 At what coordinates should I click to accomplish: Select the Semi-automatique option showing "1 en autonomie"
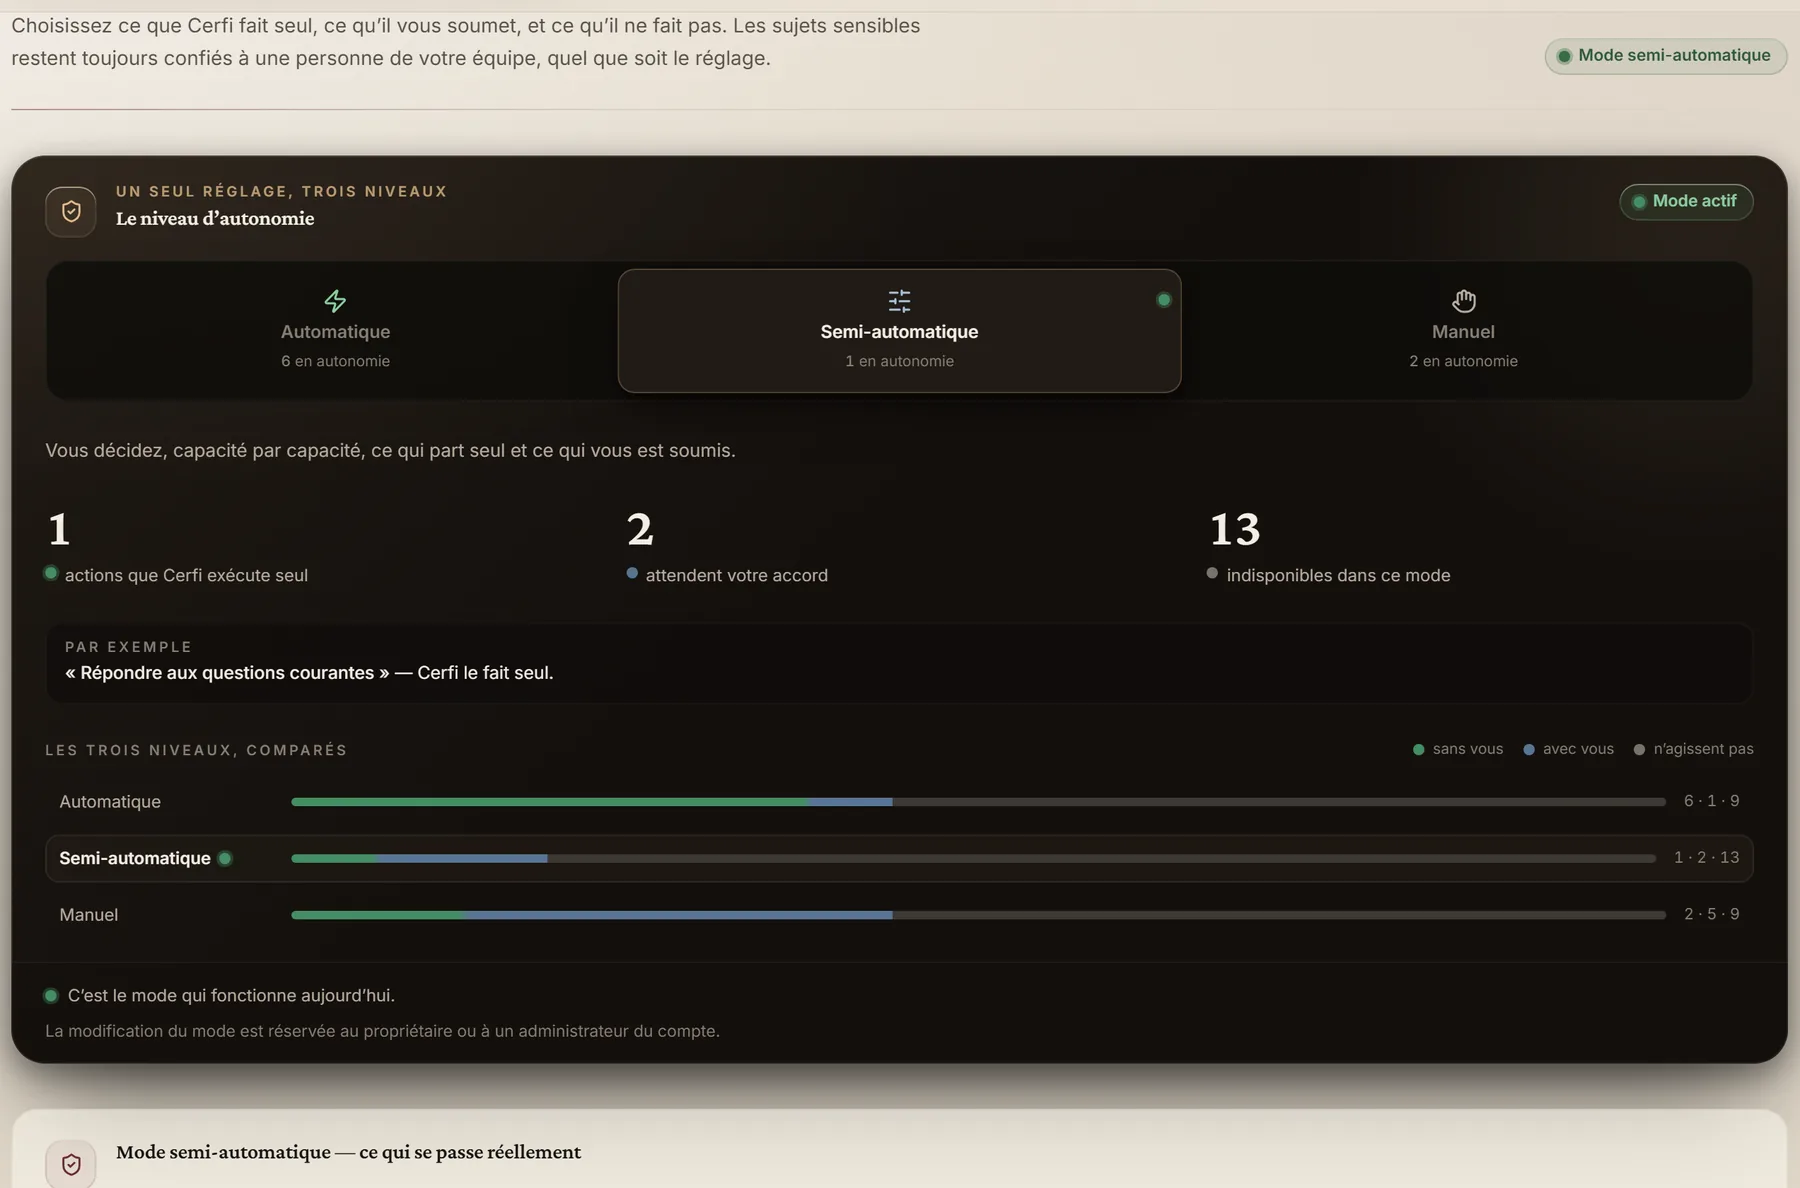(x=899, y=330)
